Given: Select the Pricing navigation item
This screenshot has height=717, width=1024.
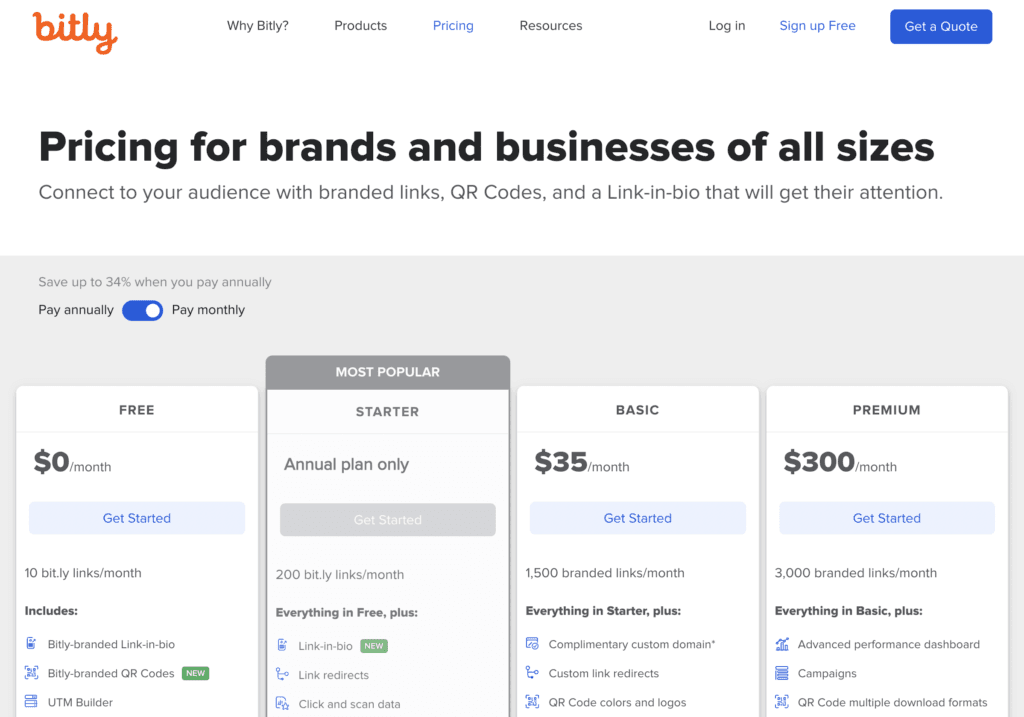Looking at the screenshot, I should [453, 26].
